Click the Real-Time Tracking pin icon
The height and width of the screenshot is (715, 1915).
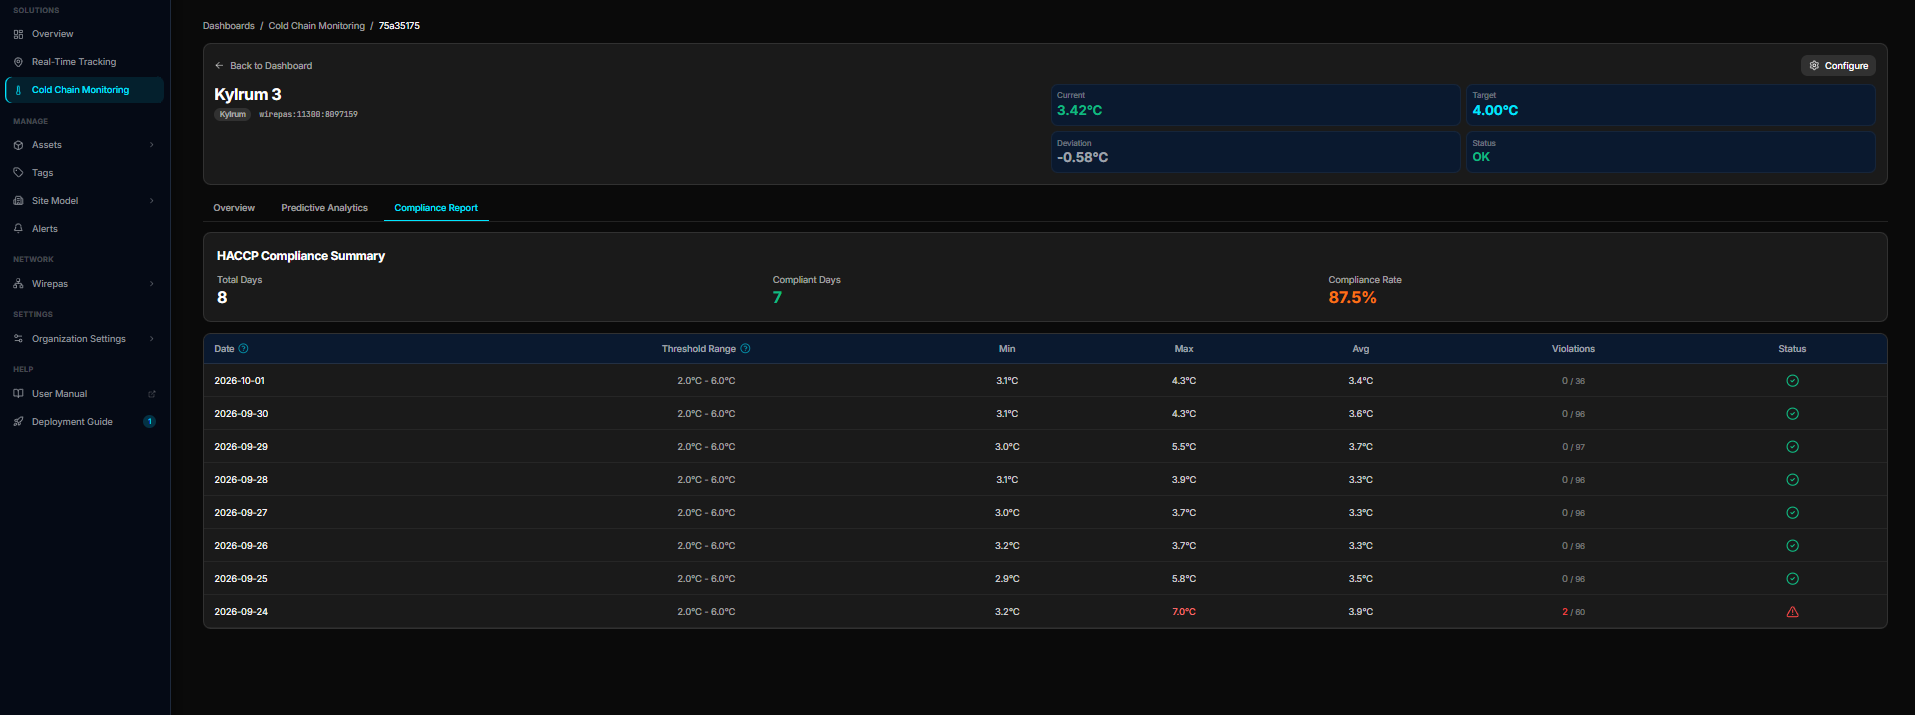(x=18, y=62)
